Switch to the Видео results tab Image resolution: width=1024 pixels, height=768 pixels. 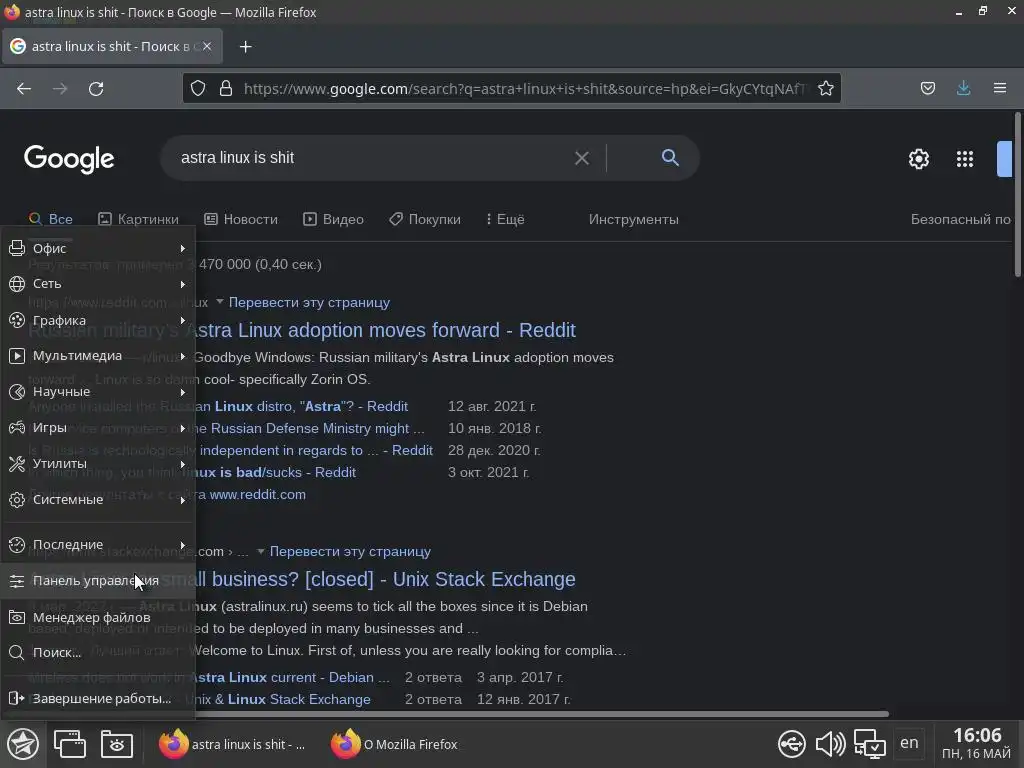[x=334, y=219]
